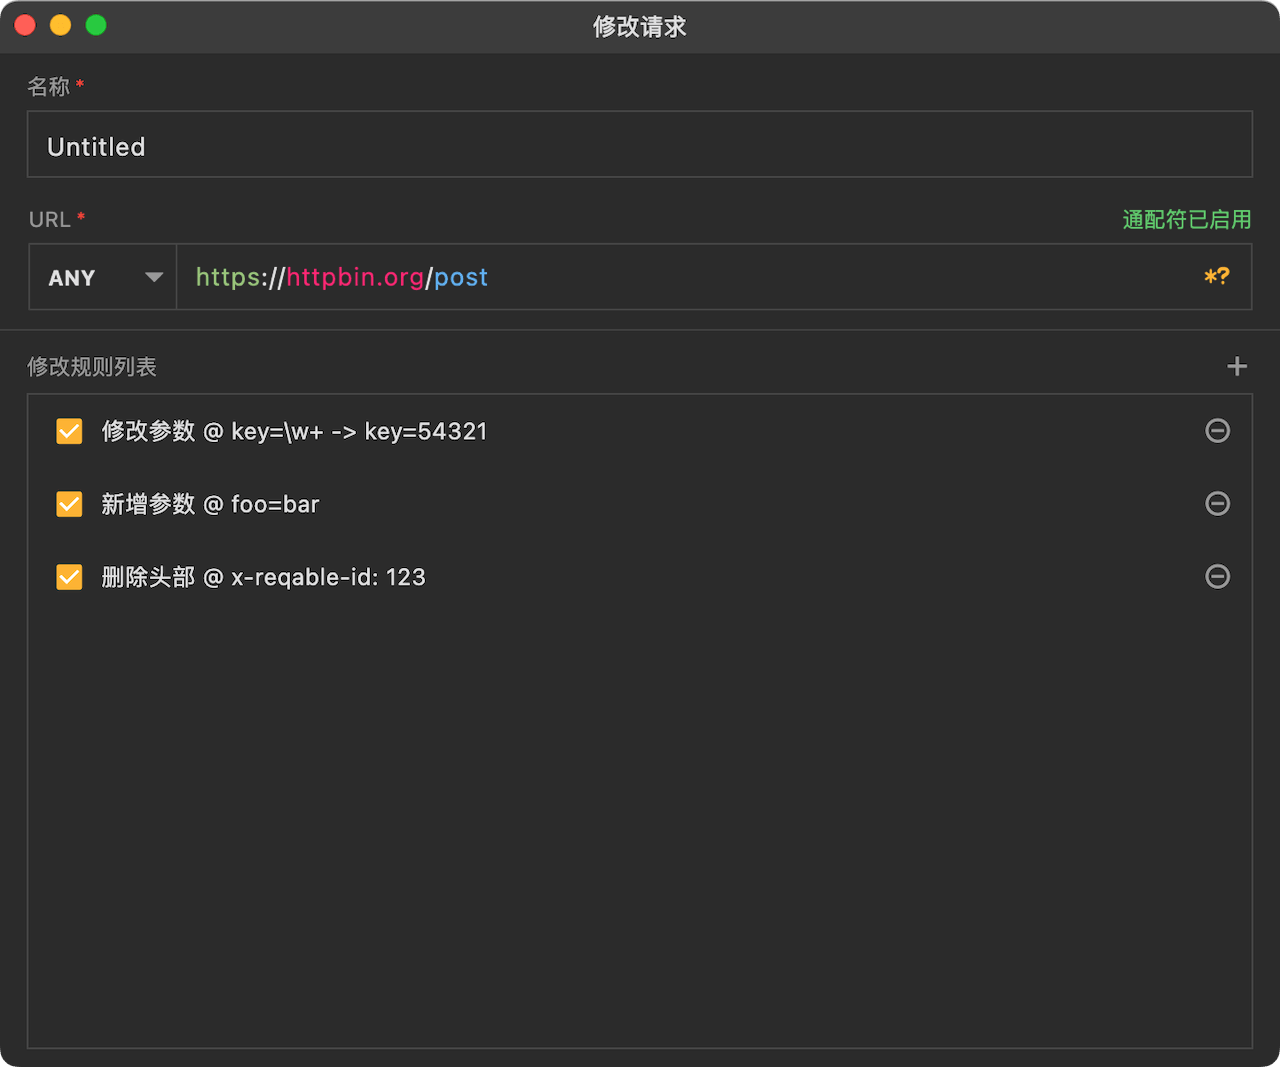Toggle the wildcard *? icon in URL field
This screenshot has width=1280, height=1067.
tap(1216, 276)
